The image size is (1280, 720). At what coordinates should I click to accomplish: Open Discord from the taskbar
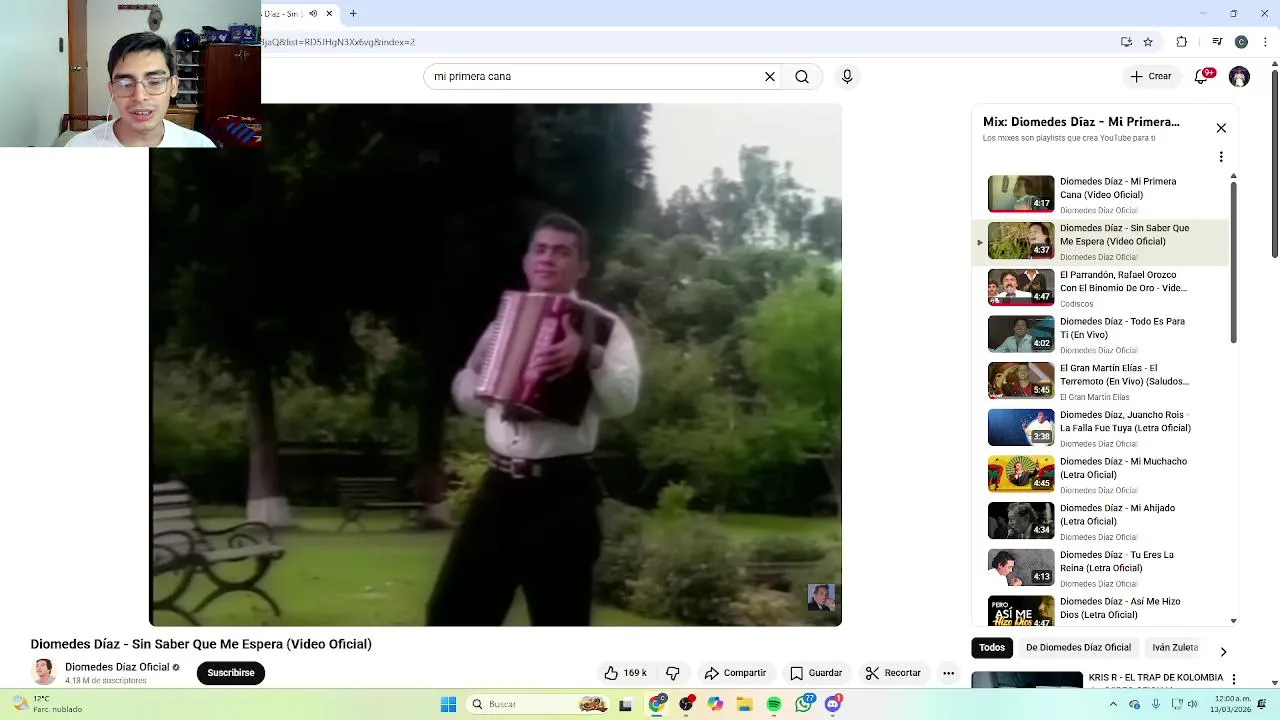[833, 704]
